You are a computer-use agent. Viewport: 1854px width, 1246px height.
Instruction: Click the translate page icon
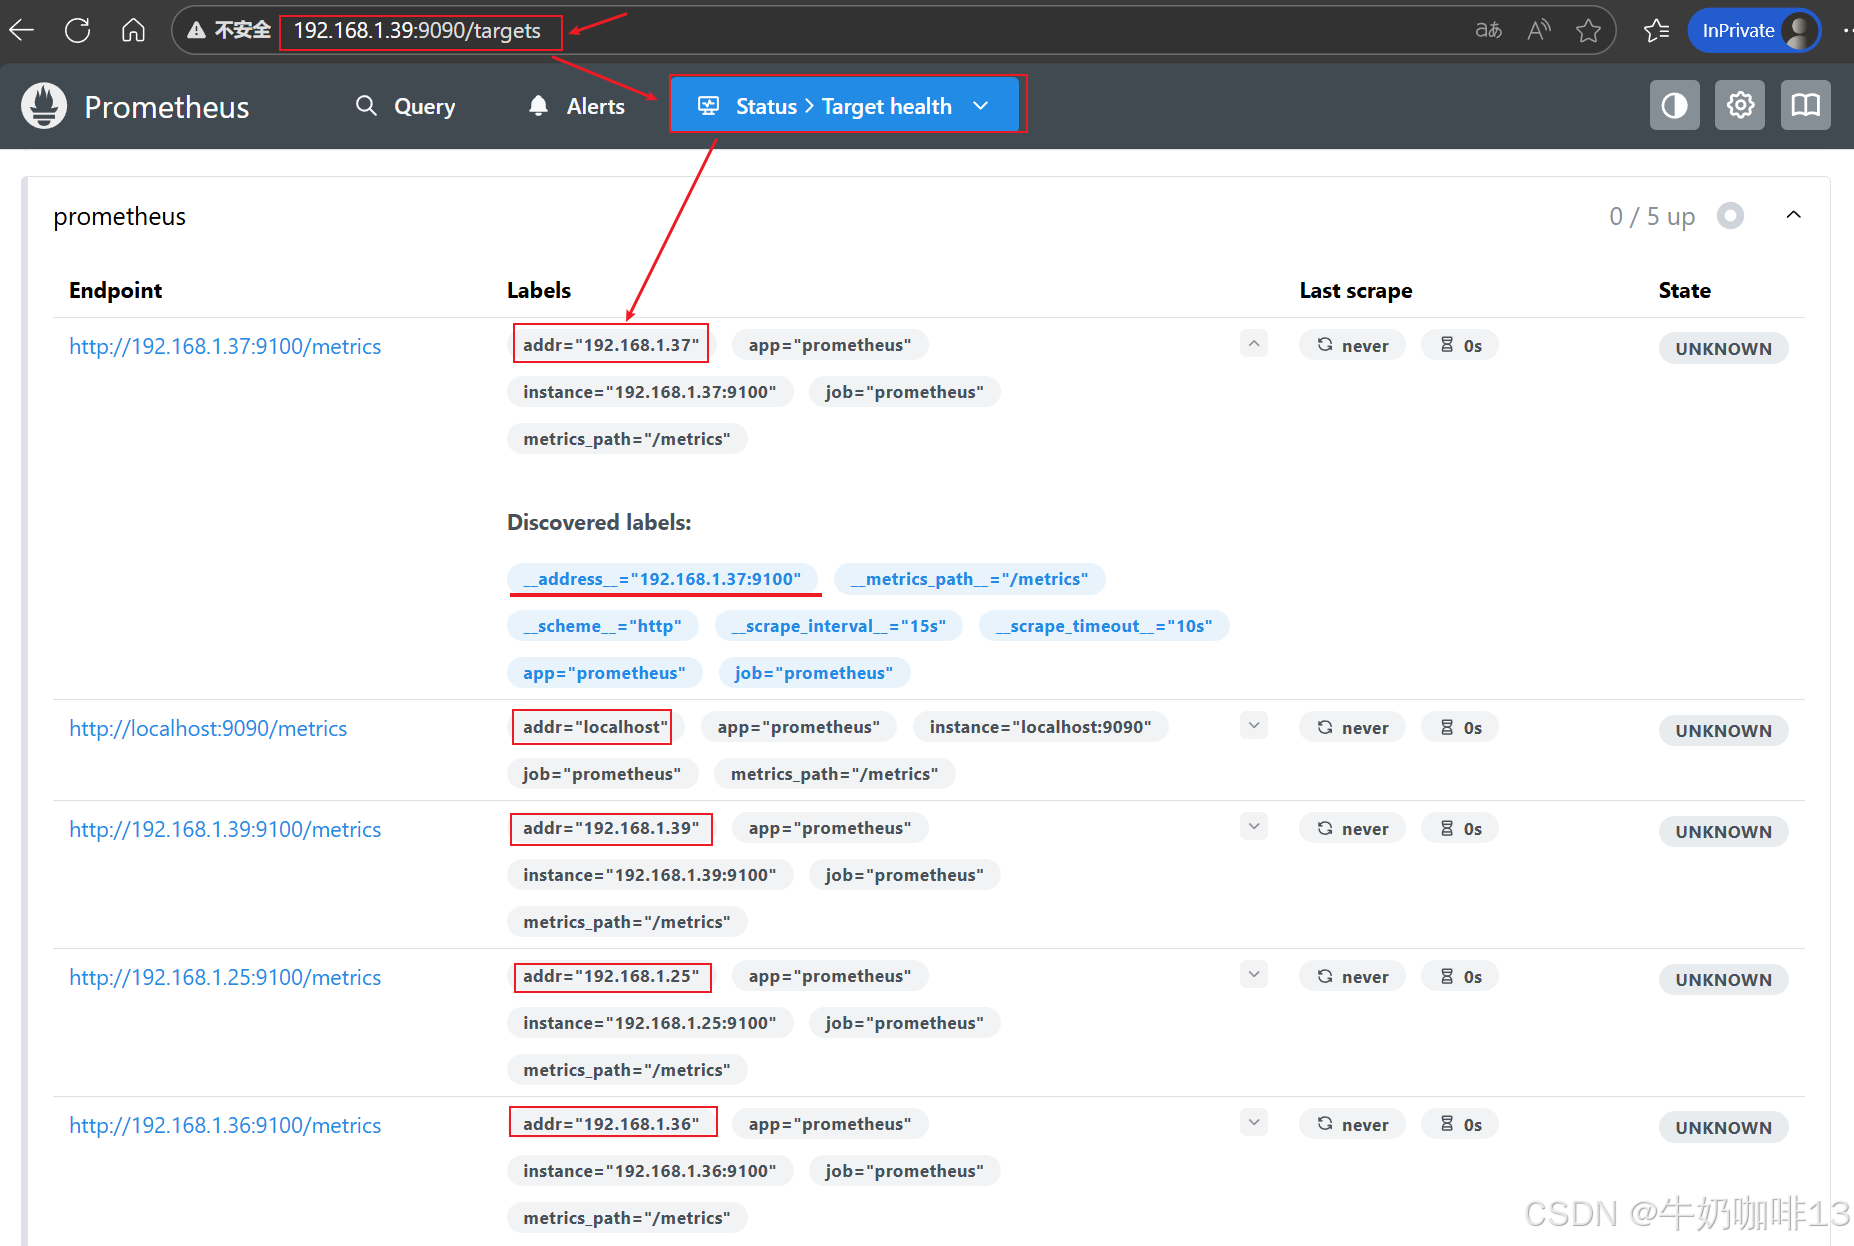tap(1488, 30)
